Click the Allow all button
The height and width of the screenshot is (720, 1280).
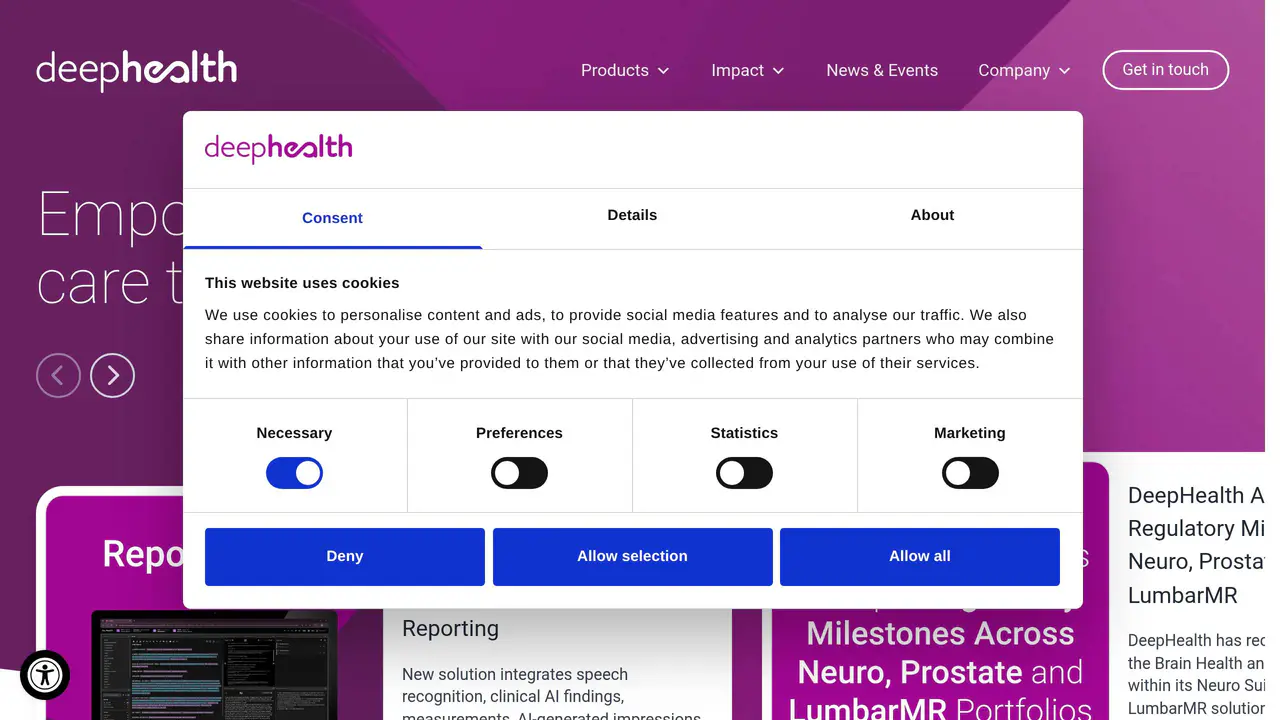(x=920, y=556)
